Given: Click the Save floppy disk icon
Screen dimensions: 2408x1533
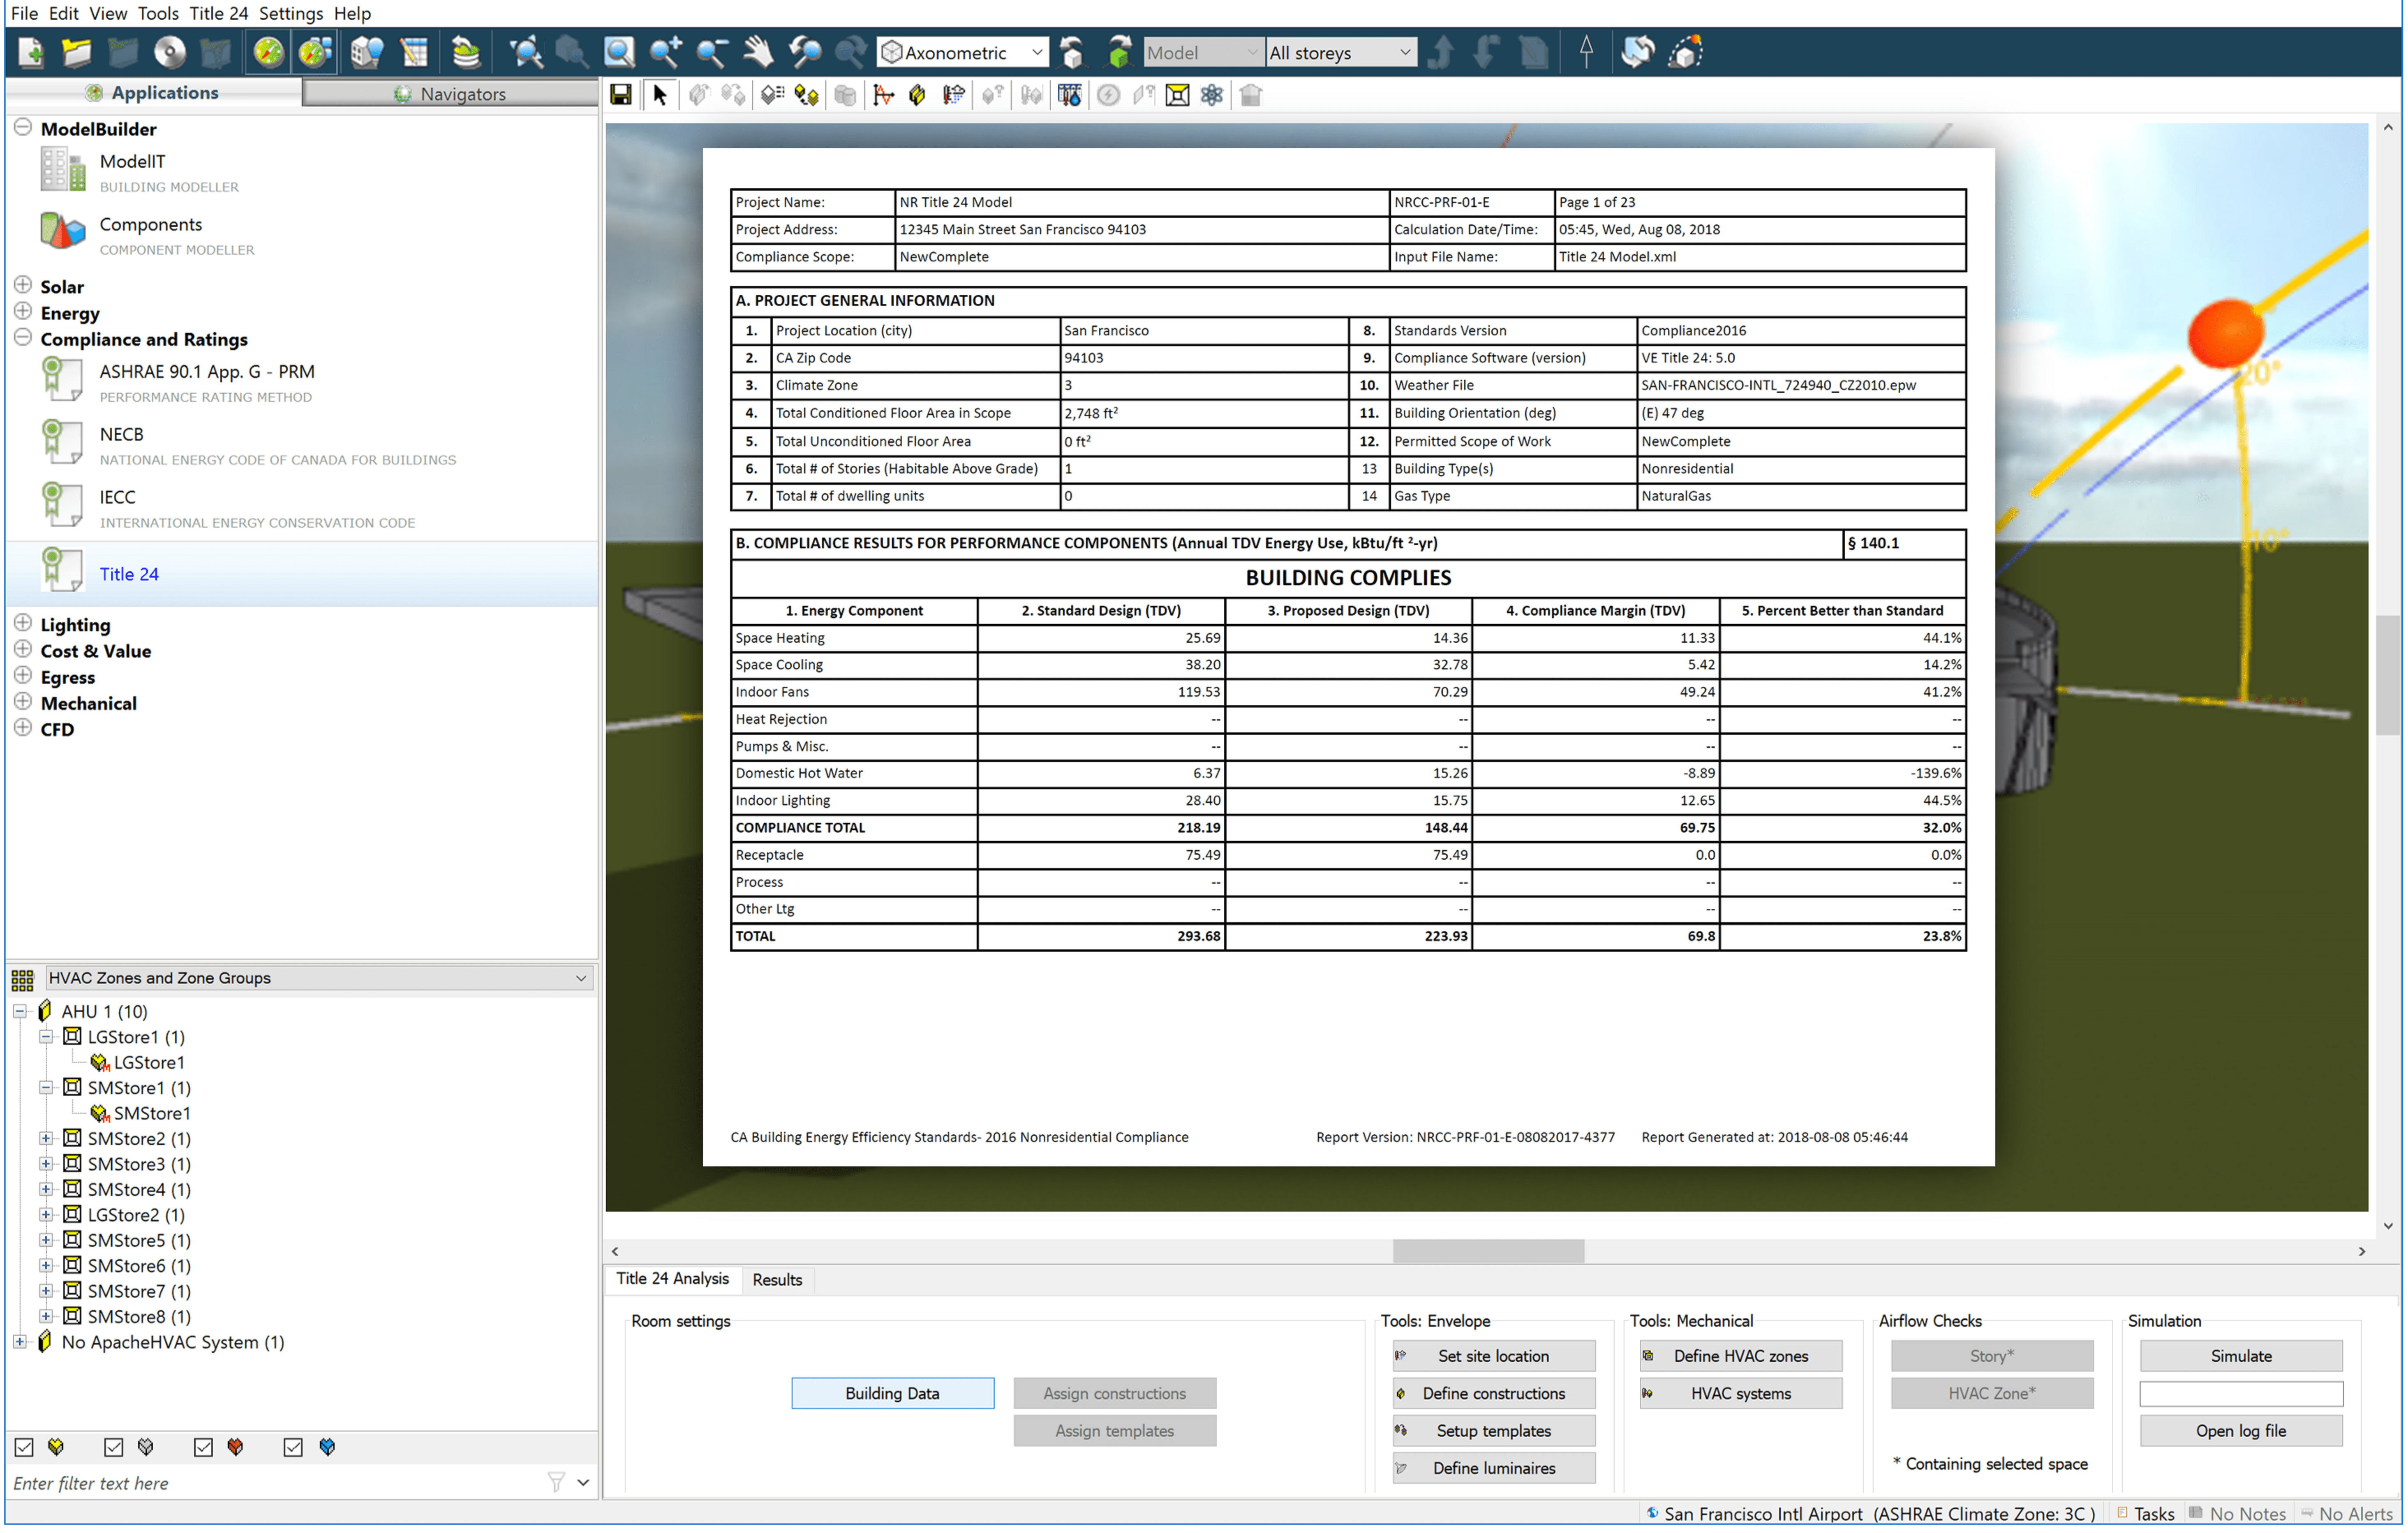Looking at the screenshot, I should click(x=621, y=95).
